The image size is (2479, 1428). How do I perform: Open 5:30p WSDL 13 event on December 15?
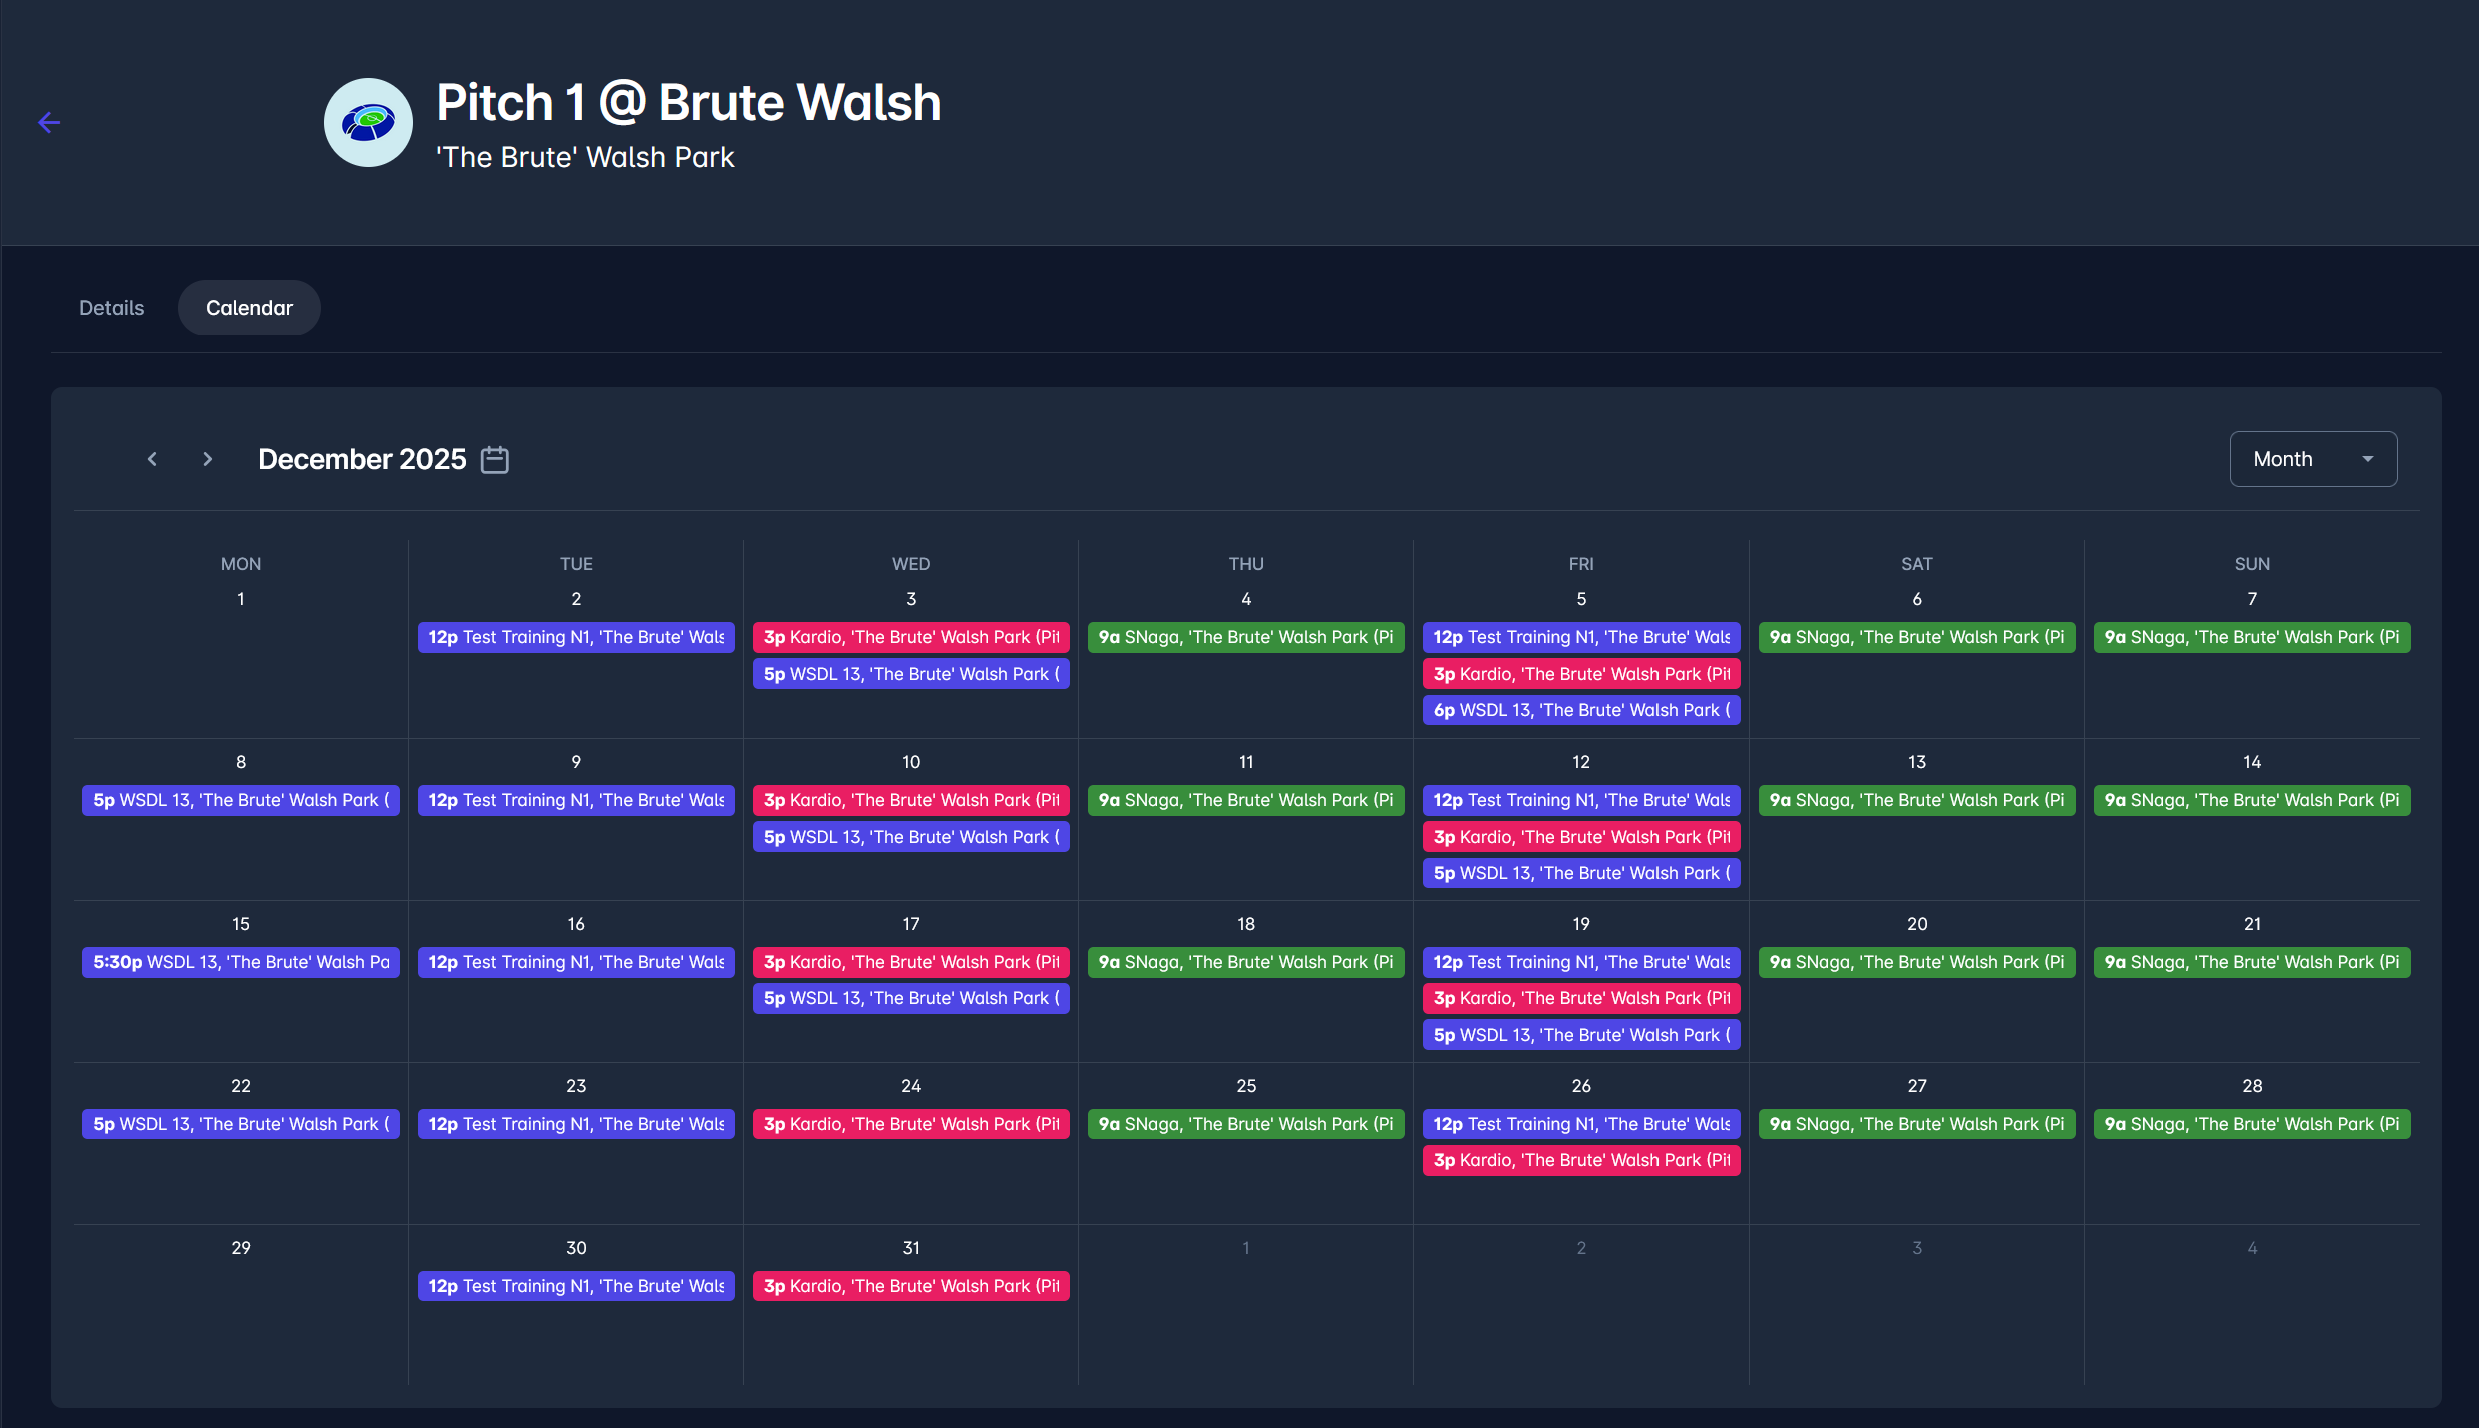click(x=241, y=962)
